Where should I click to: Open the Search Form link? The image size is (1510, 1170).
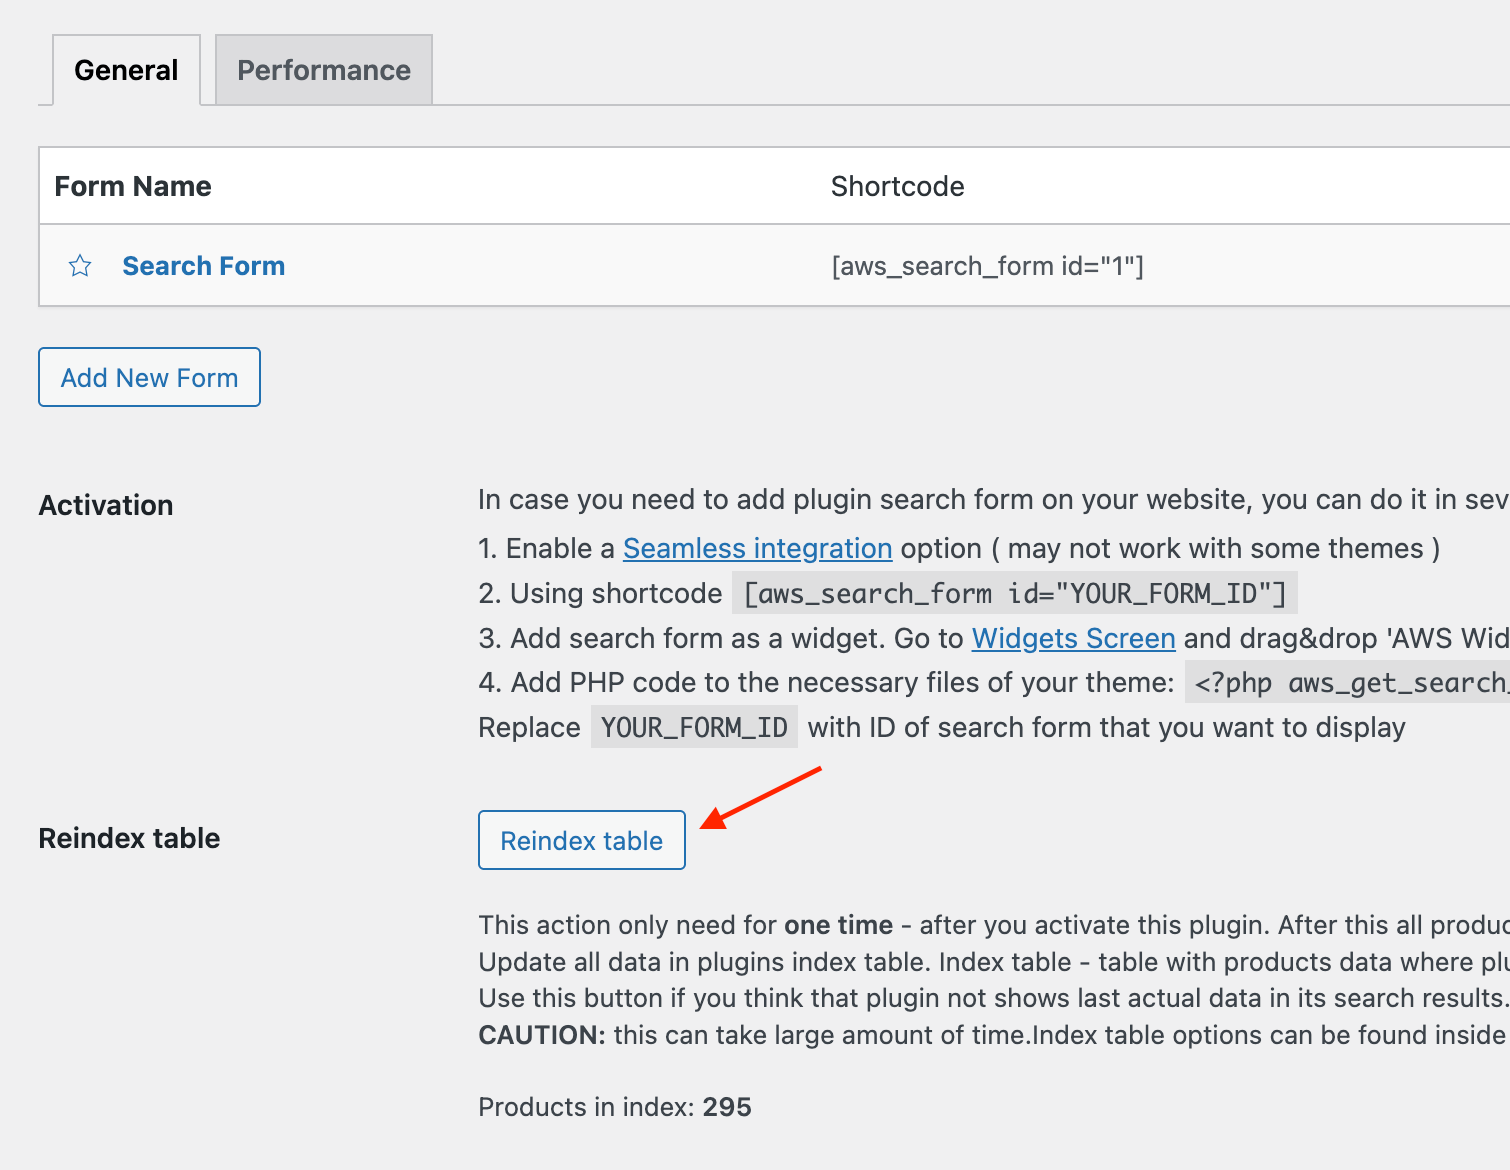click(203, 266)
